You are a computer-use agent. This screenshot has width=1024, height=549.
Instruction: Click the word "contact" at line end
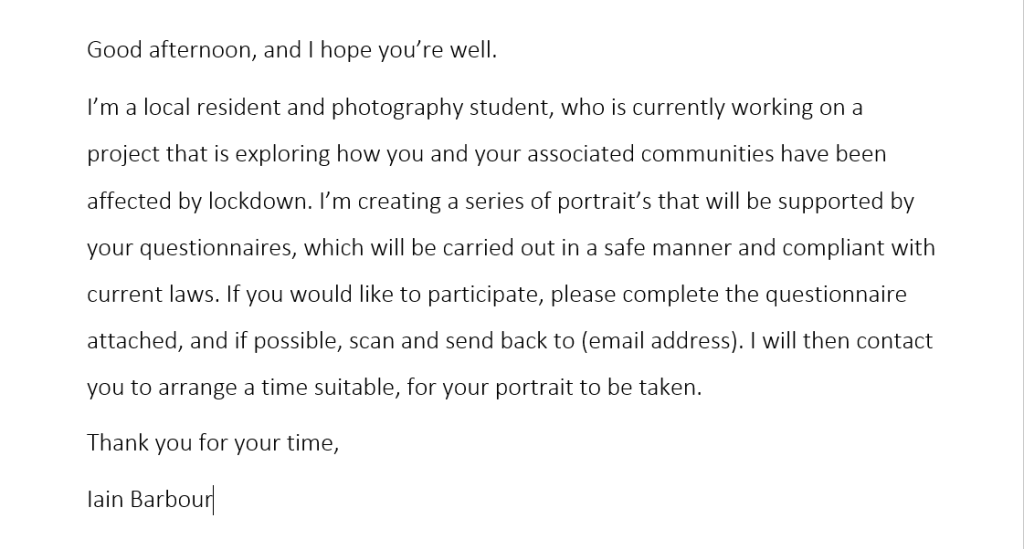coord(892,341)
